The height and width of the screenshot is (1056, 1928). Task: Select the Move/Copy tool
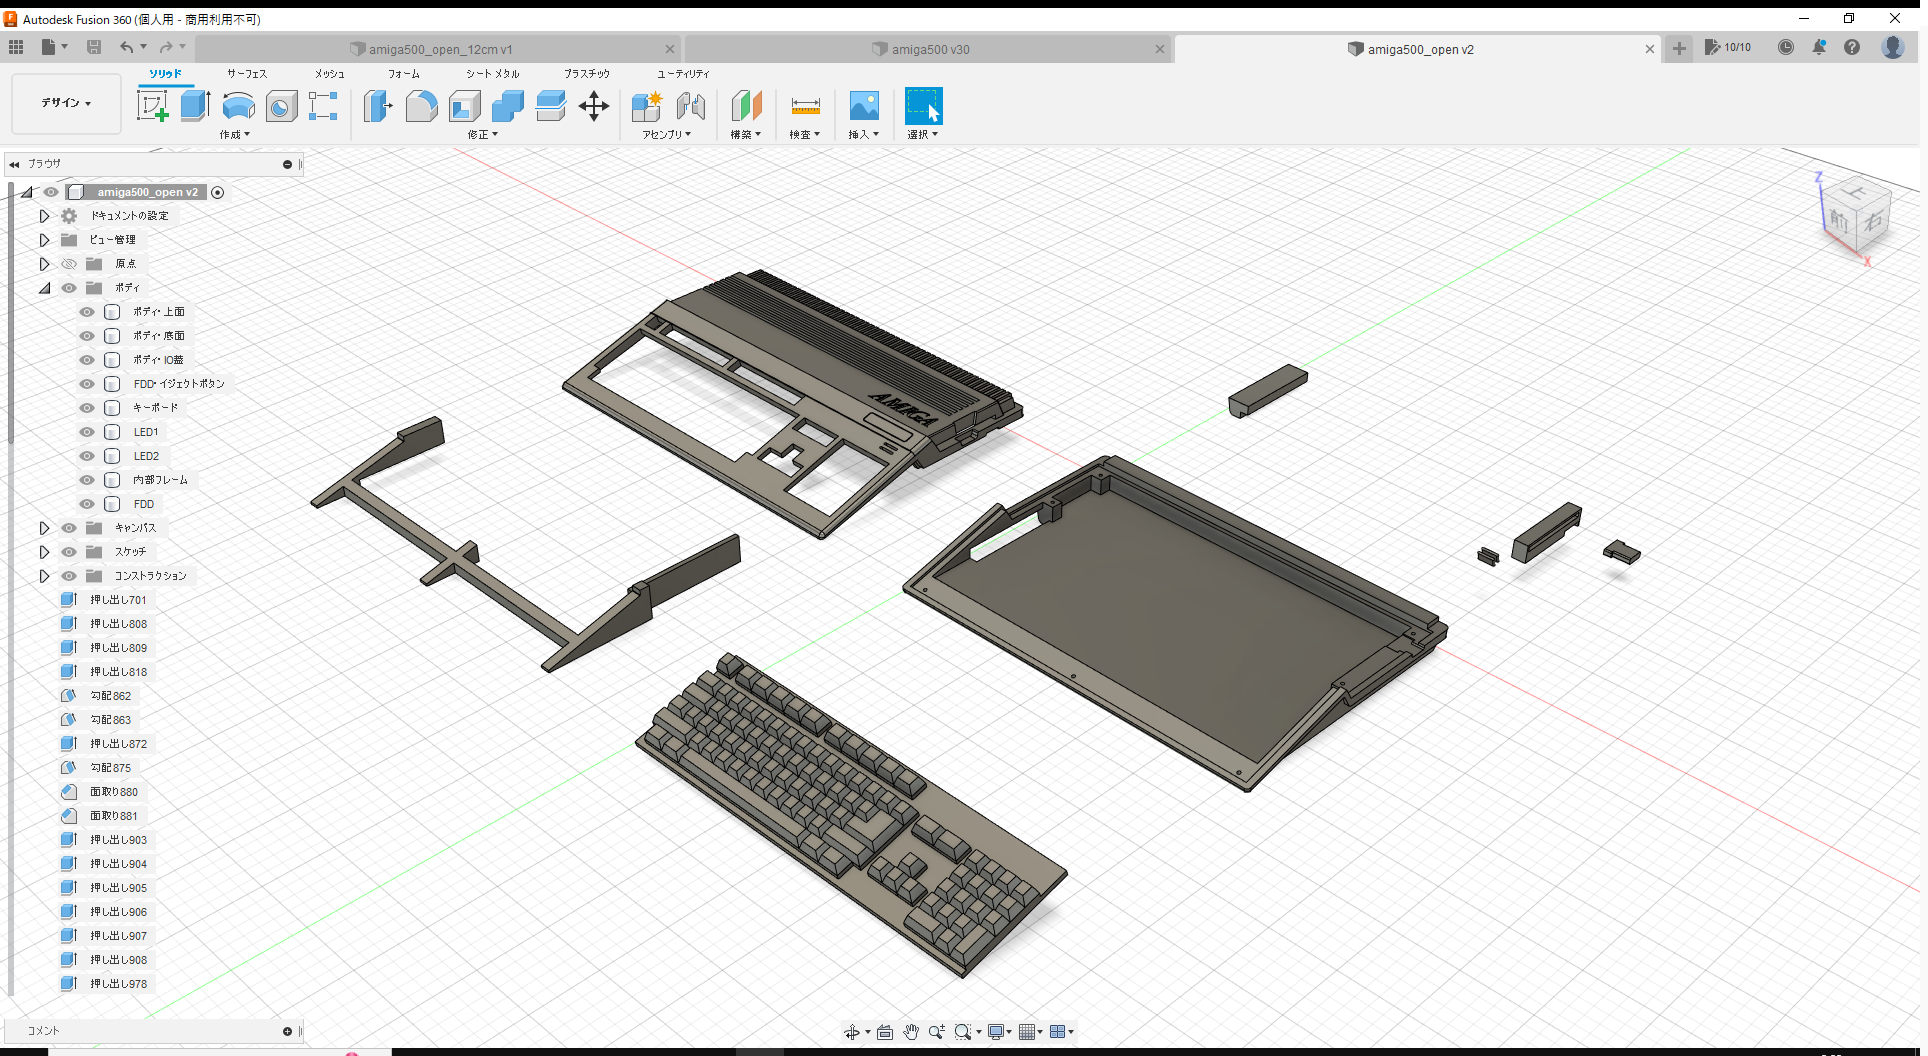click(x=594, y=106)
